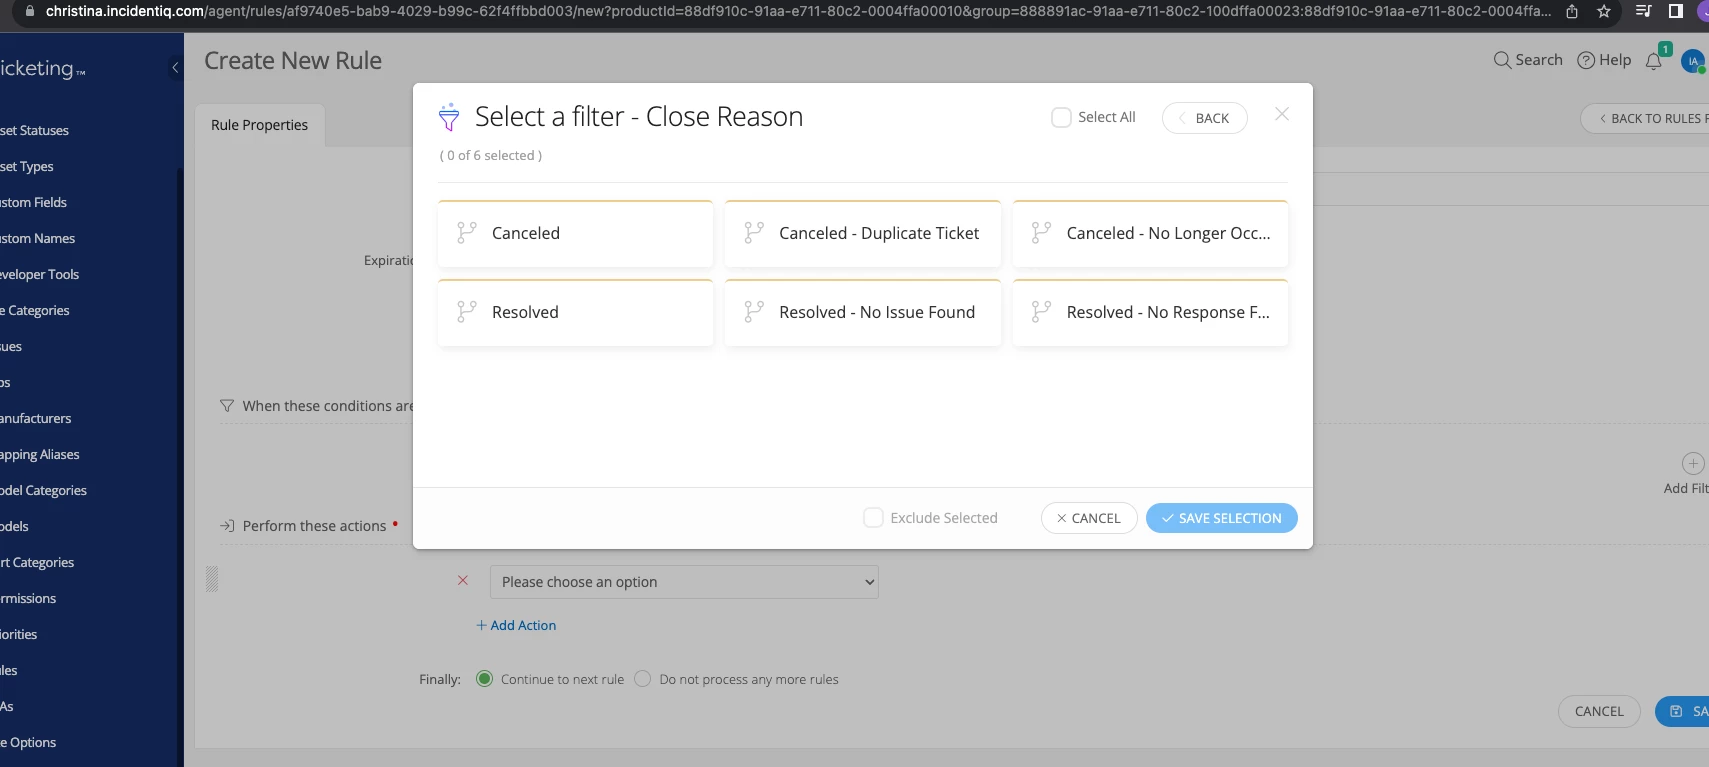The height and width of the screenshot is (767, 1709).
Task: Bookmark page with browser star icon
Action: pos(1604,11)
